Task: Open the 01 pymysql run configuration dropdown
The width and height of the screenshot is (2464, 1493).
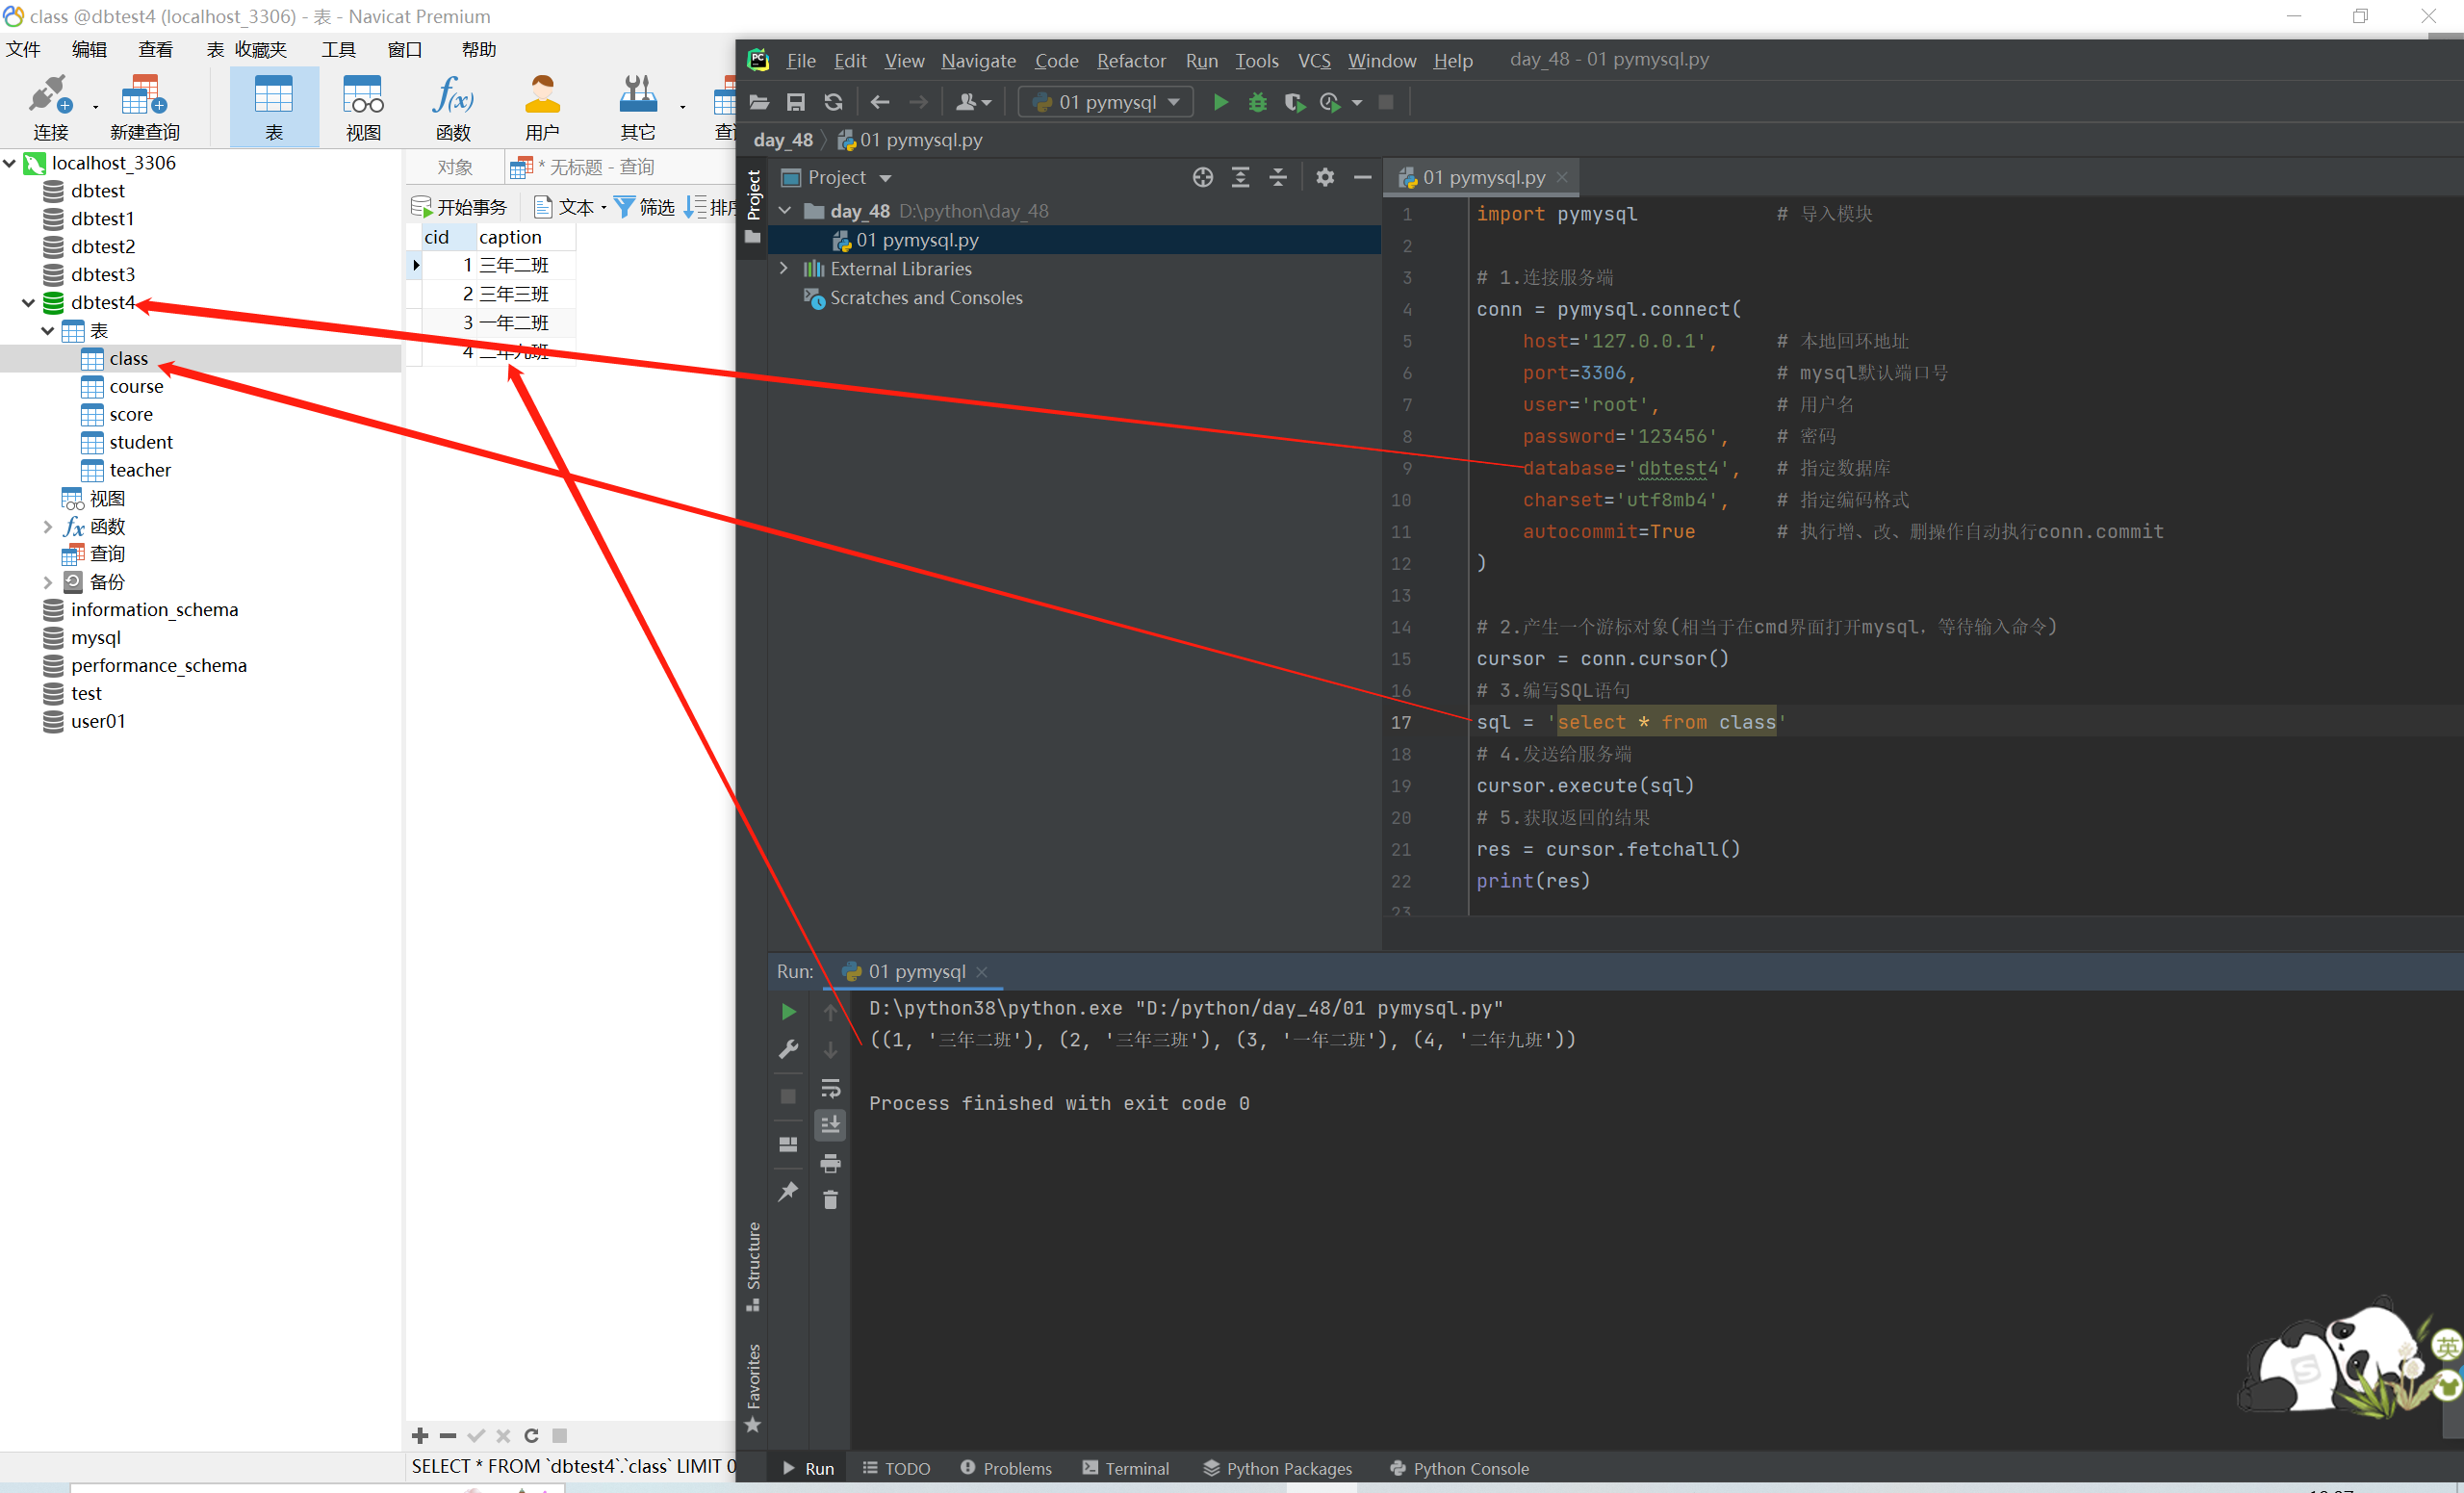Action: pos(1107,102)
